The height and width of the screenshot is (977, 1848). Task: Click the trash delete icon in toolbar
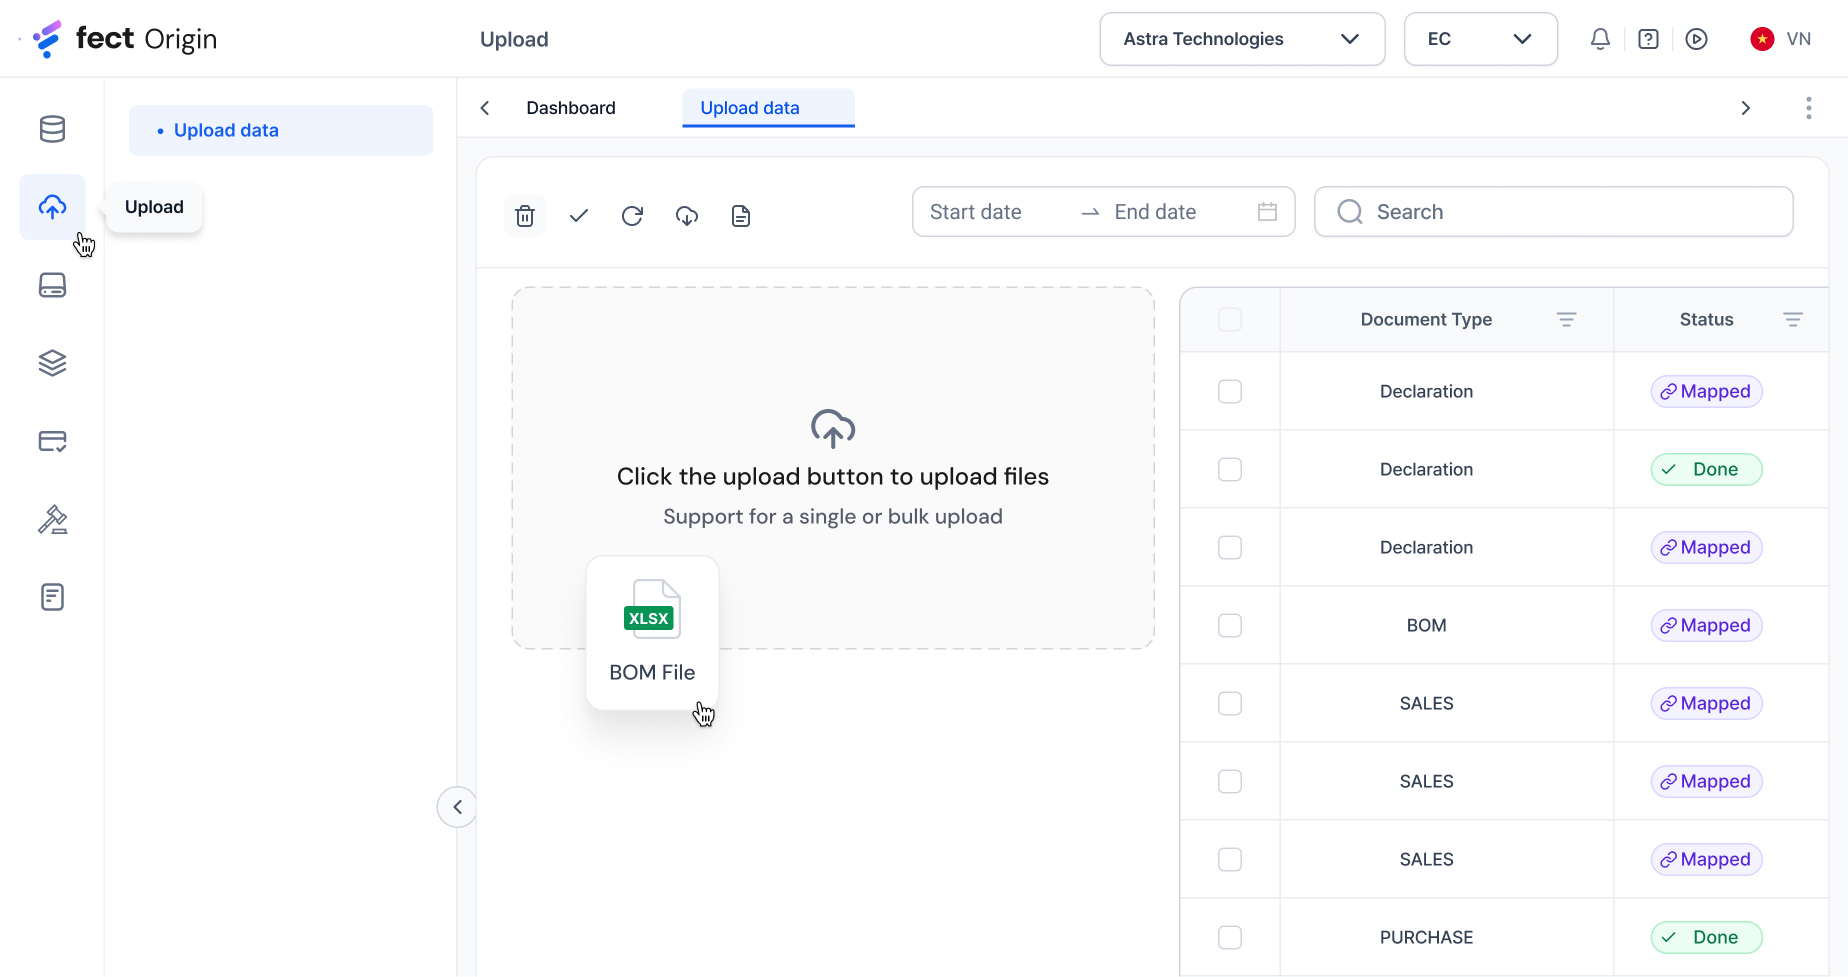click(x=525, y=216)
